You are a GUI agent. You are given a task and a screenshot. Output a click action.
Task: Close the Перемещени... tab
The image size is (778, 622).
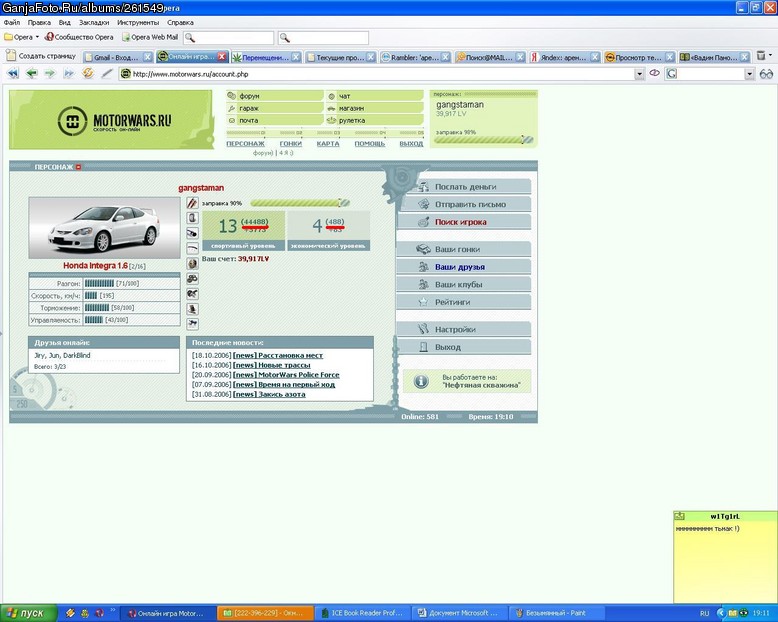click(x=296, y=57)
